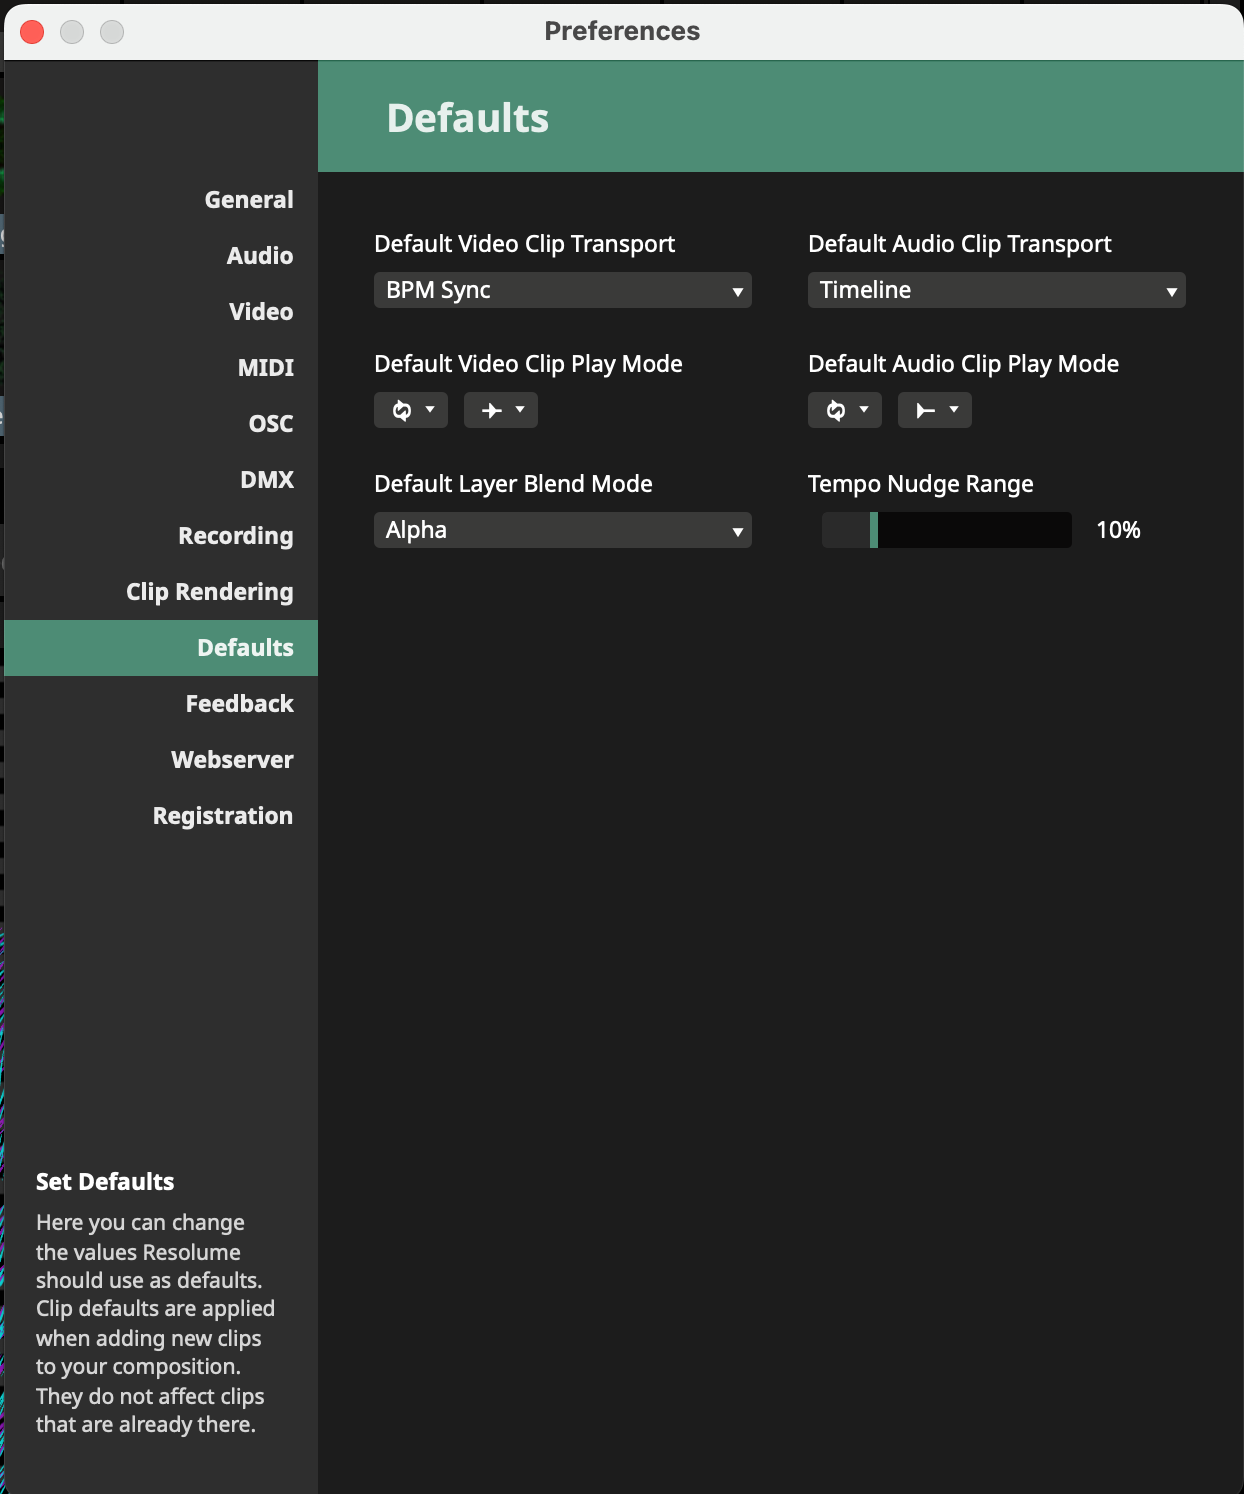Open audio clip start-behavior icon menu
The height and width of the screenshot is (1494, 1244).
click(x=935, y=410)
